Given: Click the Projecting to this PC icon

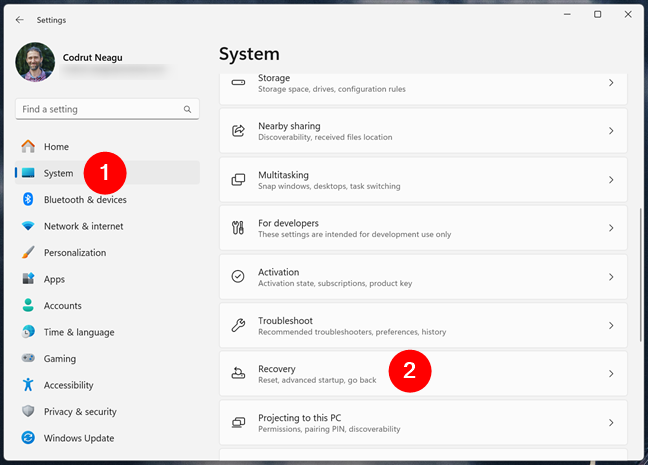Looking at the screenshot, I should tap(238, 422).
